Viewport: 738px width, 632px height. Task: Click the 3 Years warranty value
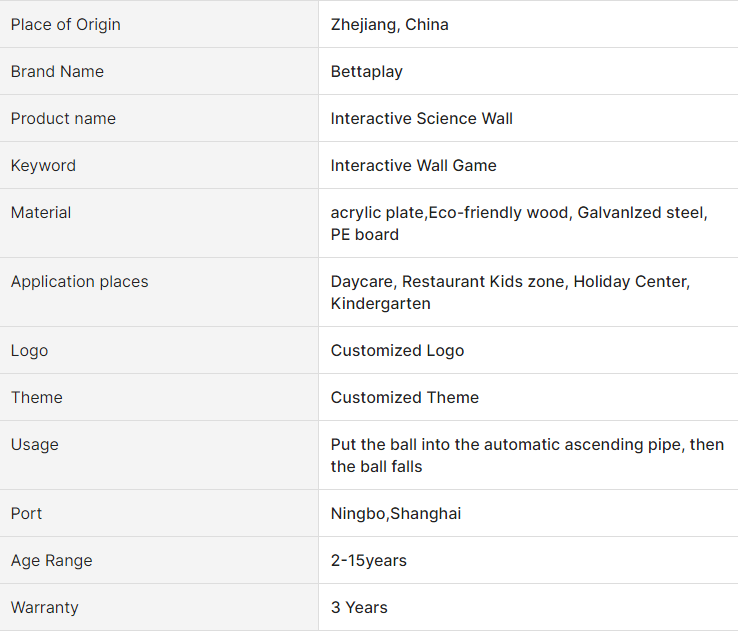(359, 608)
